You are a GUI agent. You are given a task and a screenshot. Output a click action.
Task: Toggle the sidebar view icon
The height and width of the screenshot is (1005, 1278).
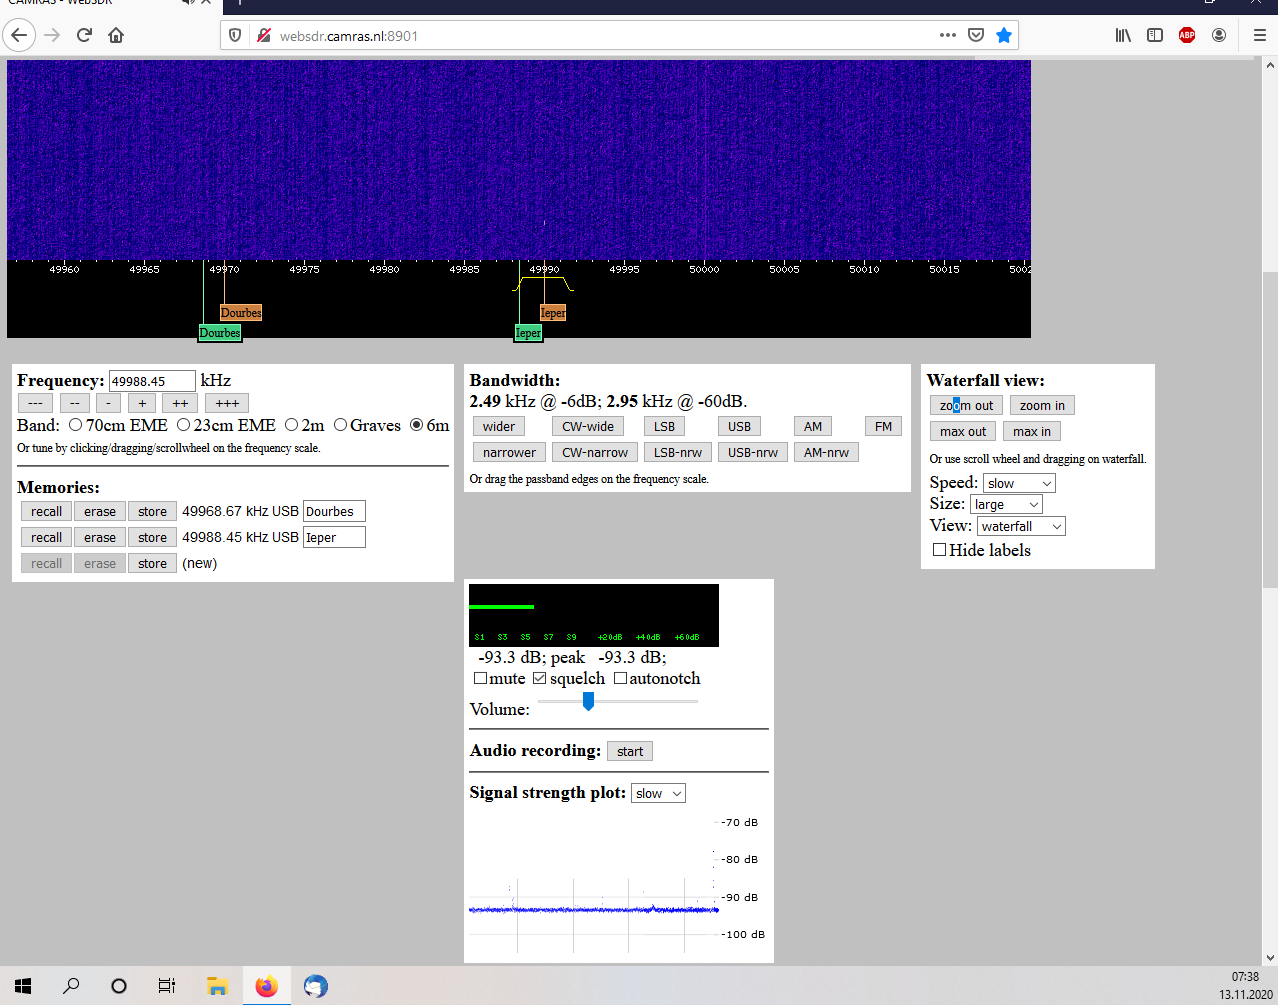tap(1155, 35)
